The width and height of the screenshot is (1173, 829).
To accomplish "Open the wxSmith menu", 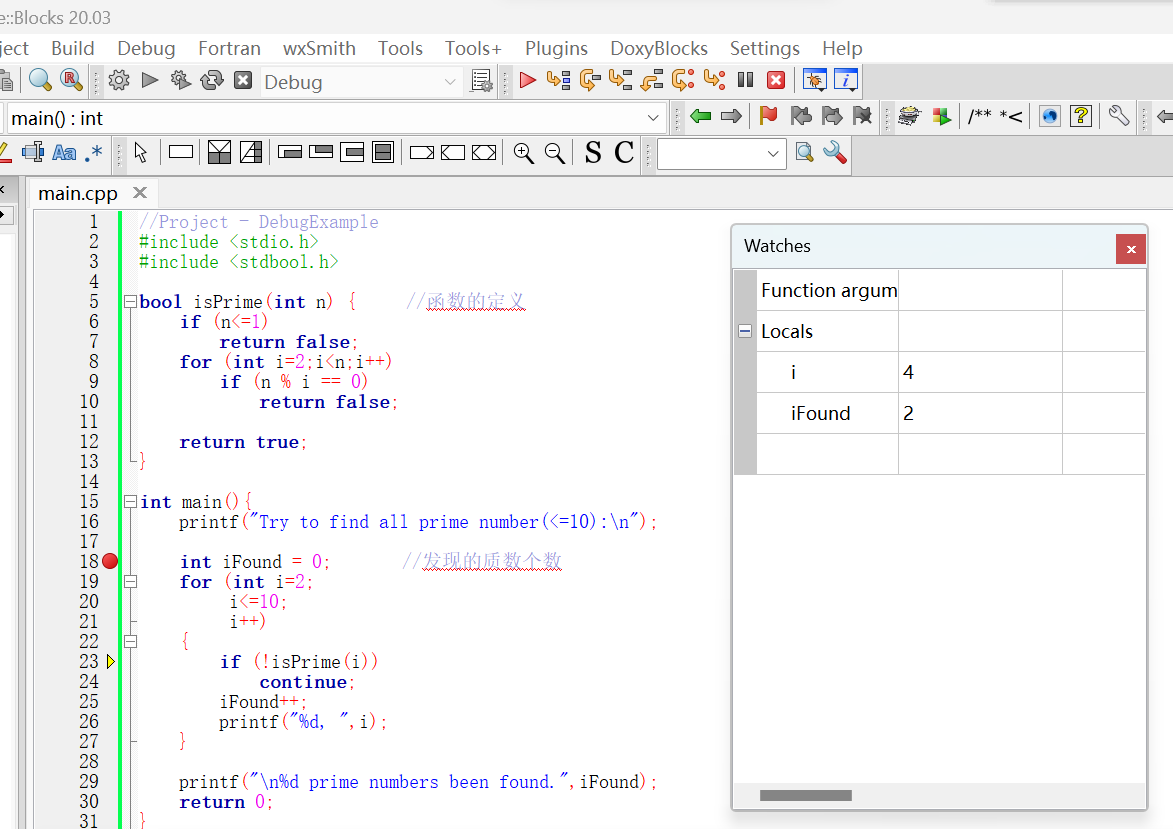I will coord(319,49).
